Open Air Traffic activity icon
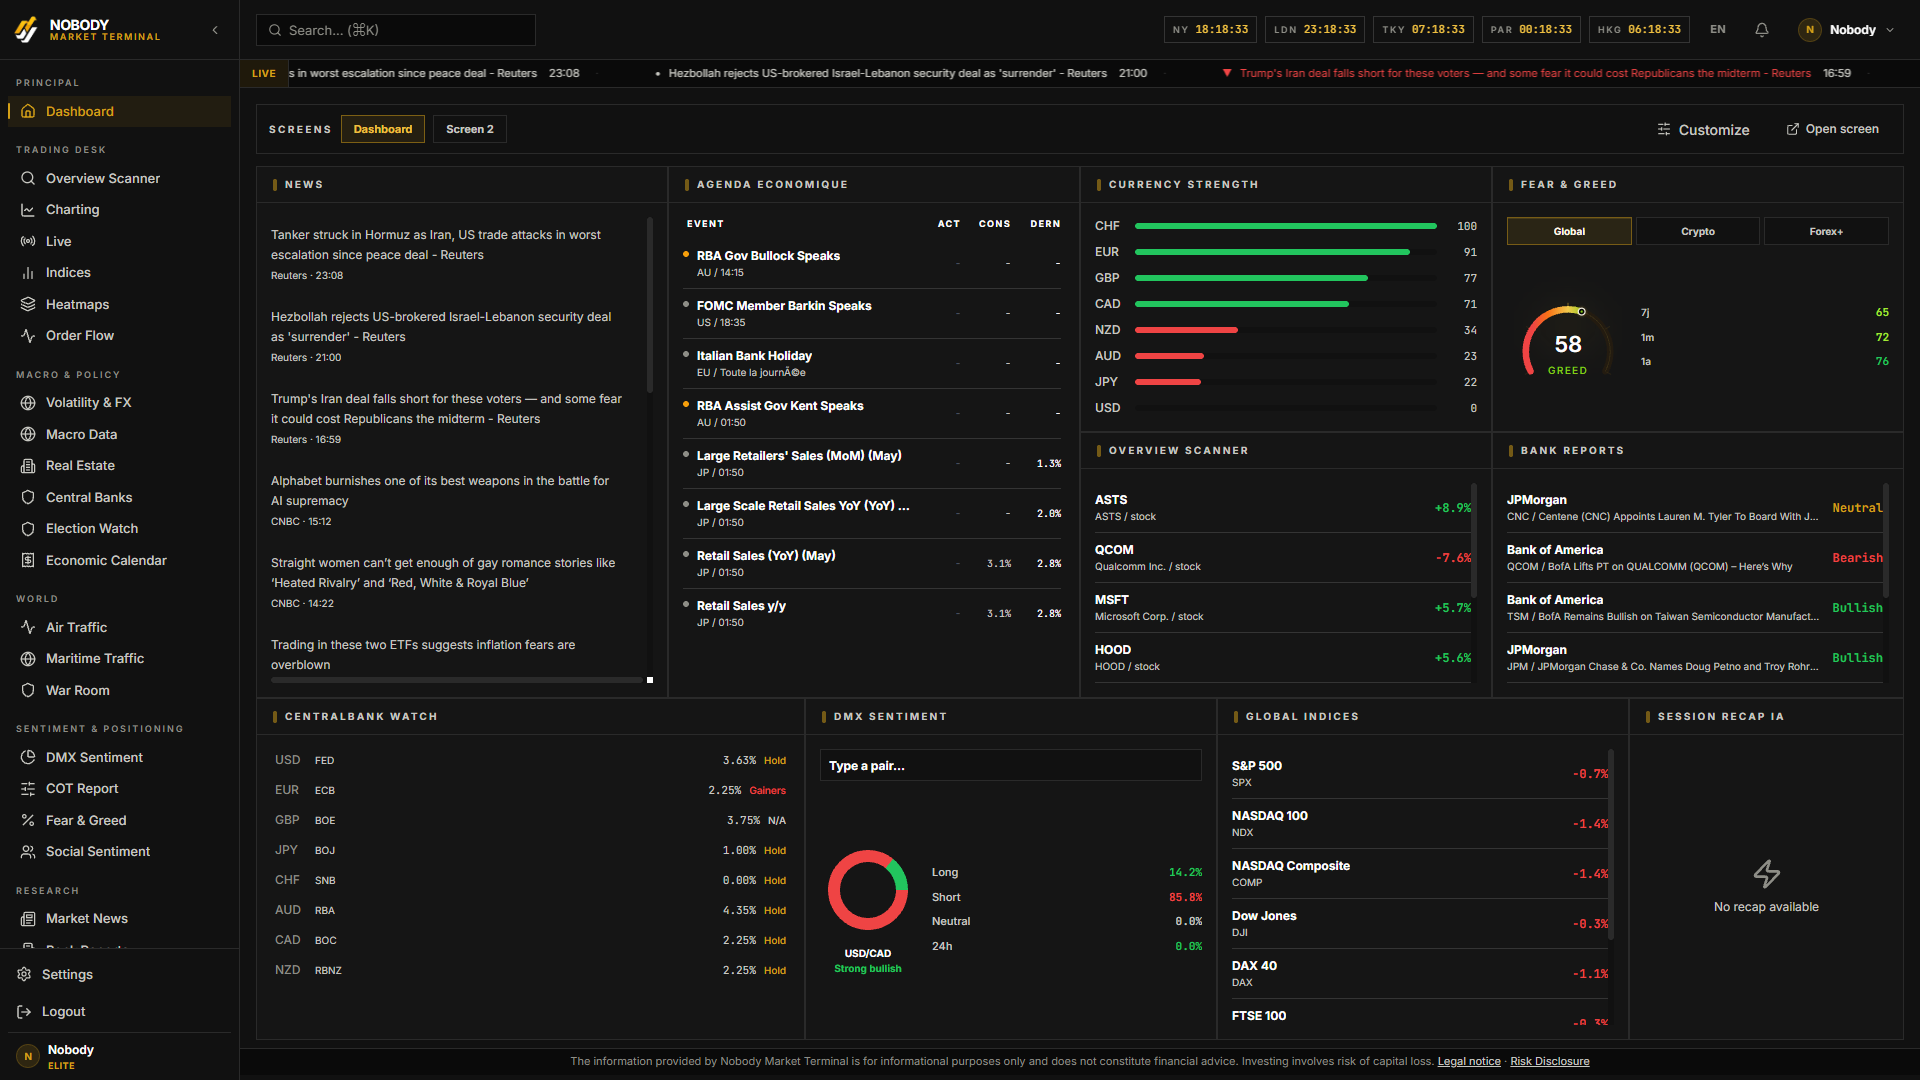1920x1080 pixels. point(28,627)
